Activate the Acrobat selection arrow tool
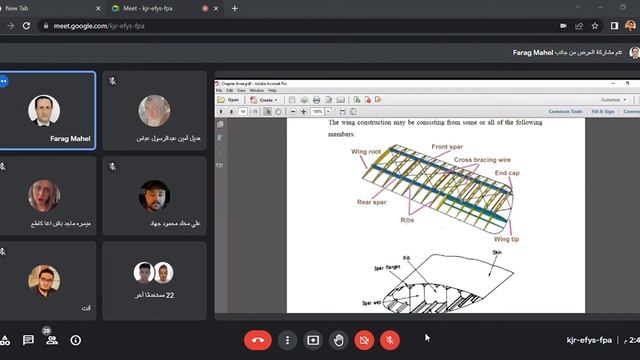 click(267, 111)
